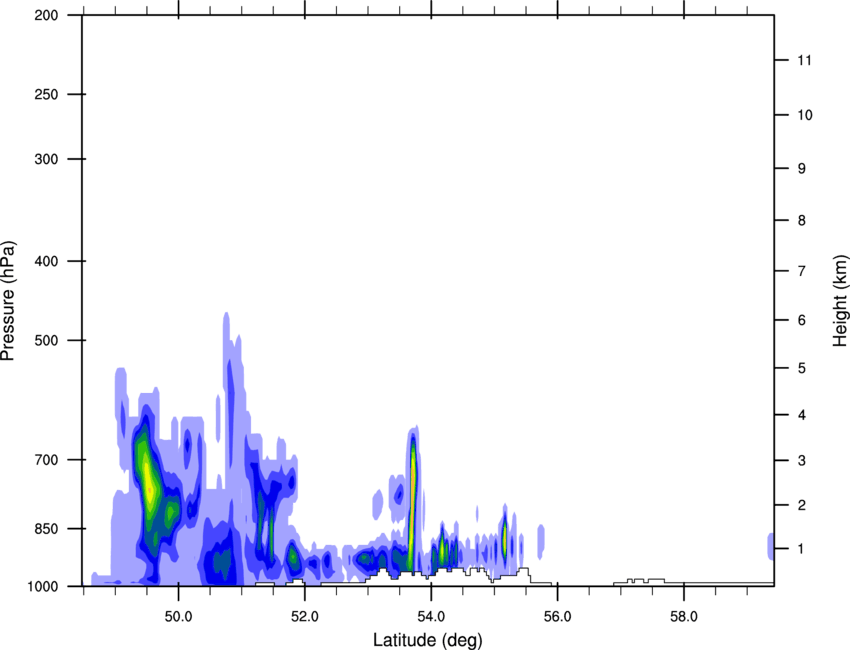
Task: Click the light blue patch at right plot edge
Action: click(x=770, y=546)
